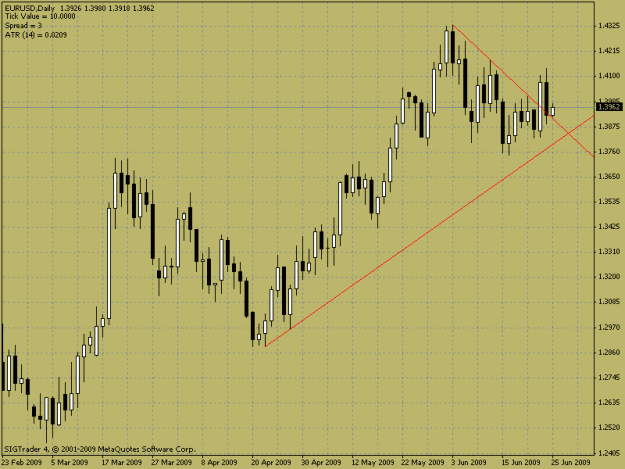This screenshot has width=625, height=469.
Task: Click the '12 May 2009' date label
Action: (x=373, y=462)
